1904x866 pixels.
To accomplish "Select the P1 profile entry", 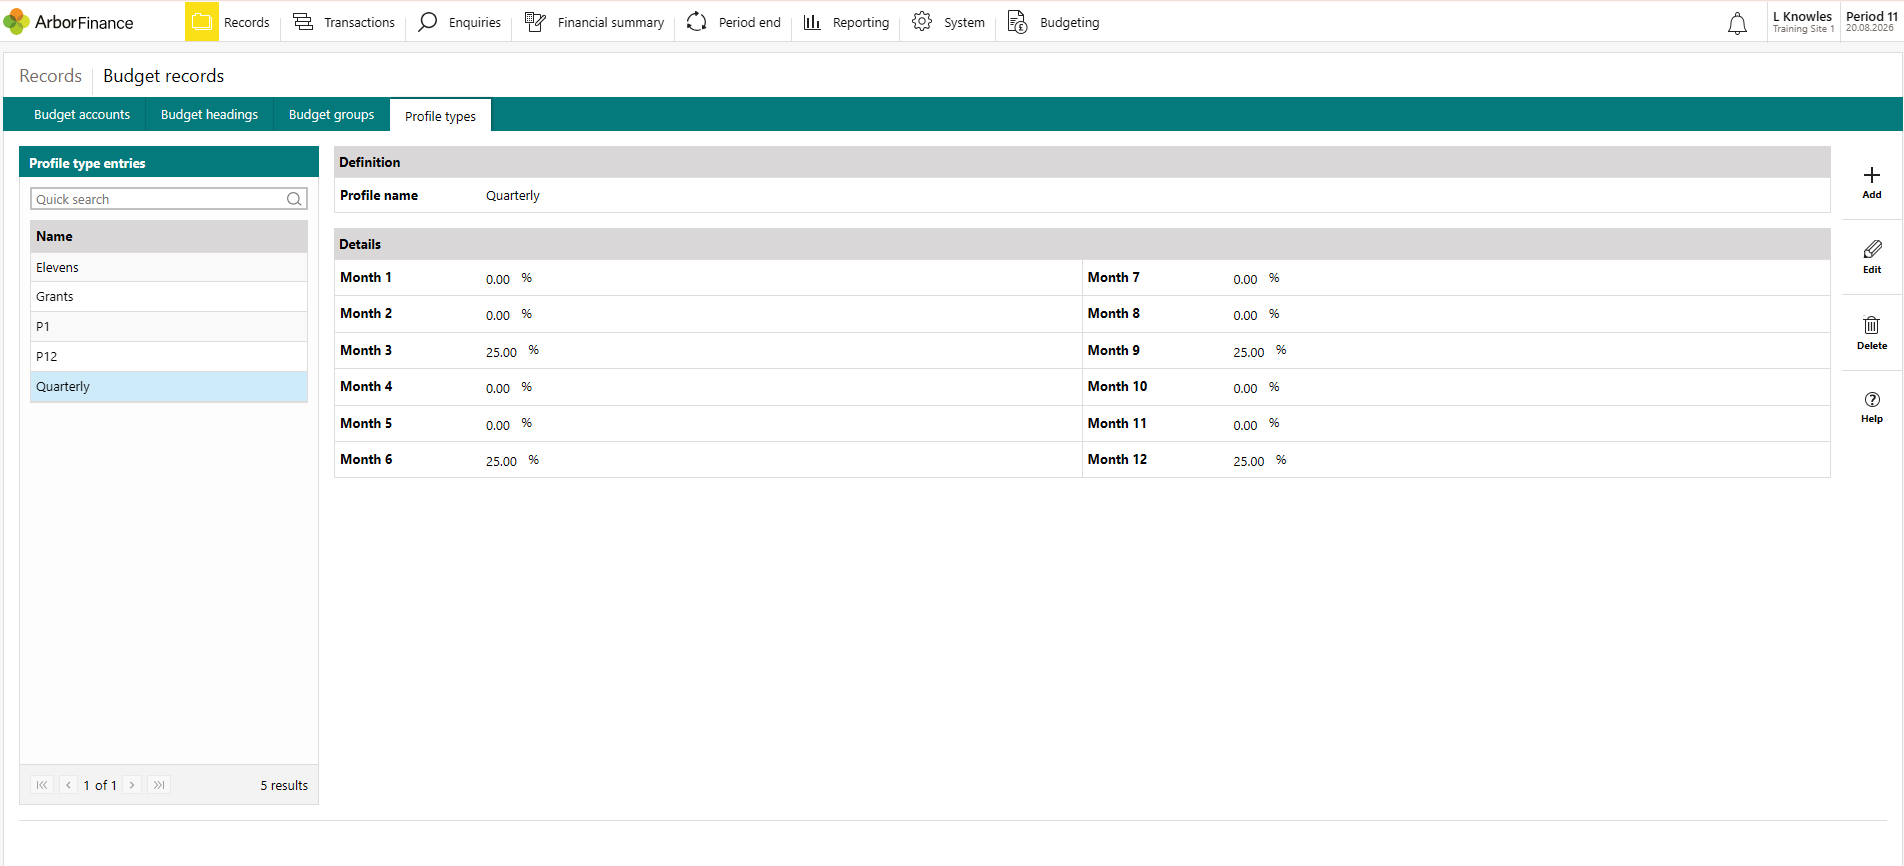I will (x=169, y=327).
